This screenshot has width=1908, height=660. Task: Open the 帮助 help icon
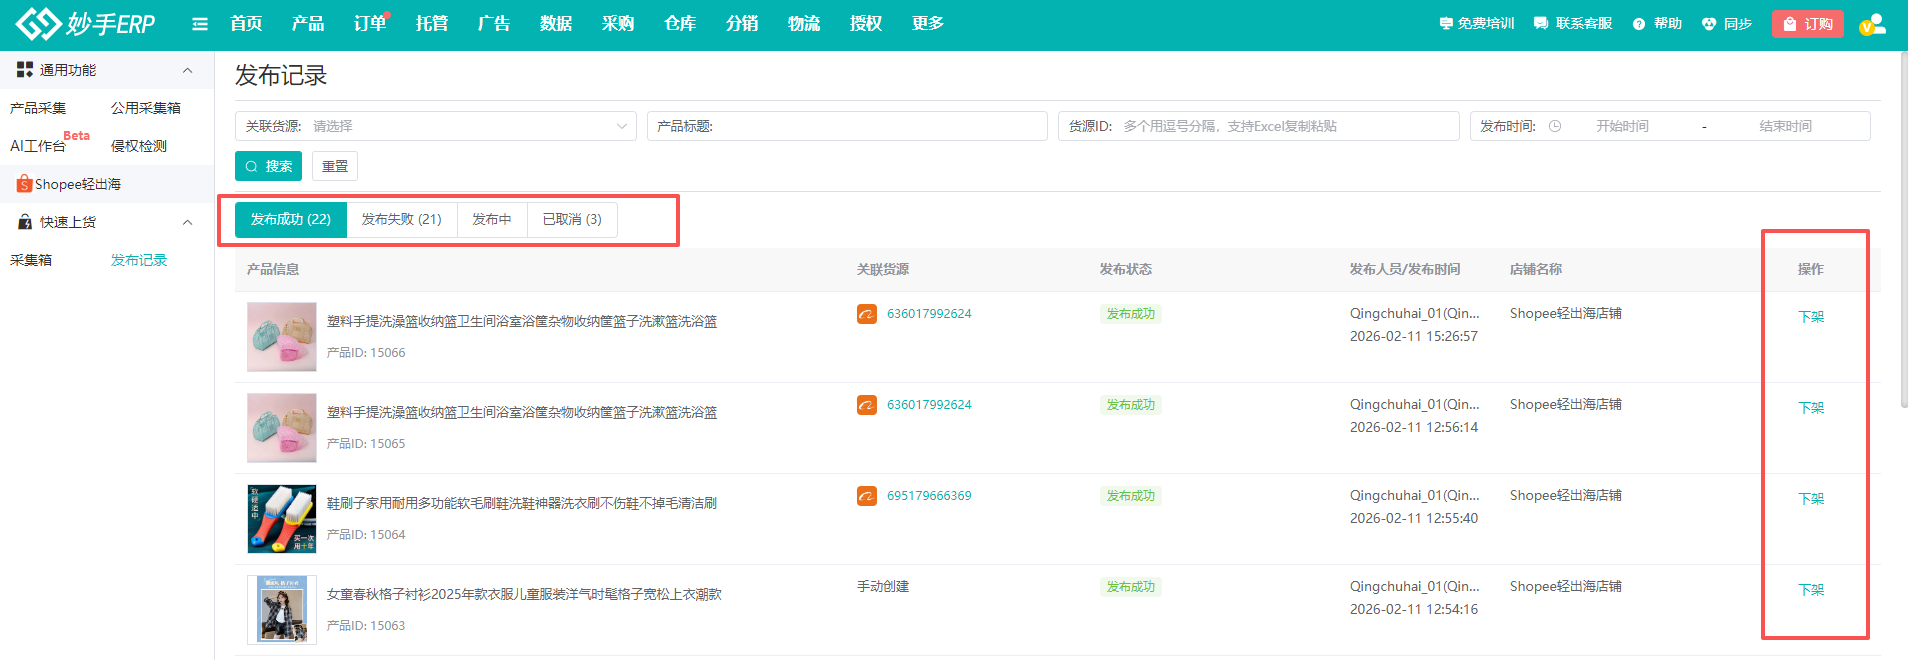pyautogui.click(x=1639, y=24)
